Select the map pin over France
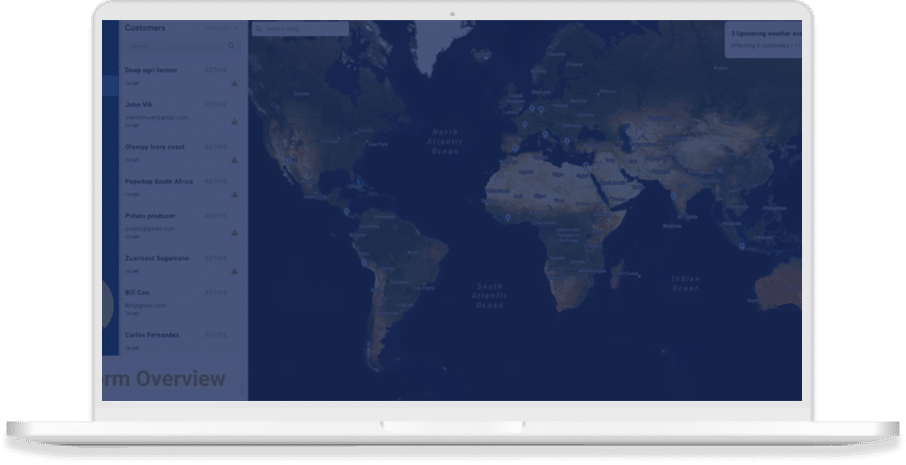The width and height of the screenshot is (906, 465). (x=525, y=125)
